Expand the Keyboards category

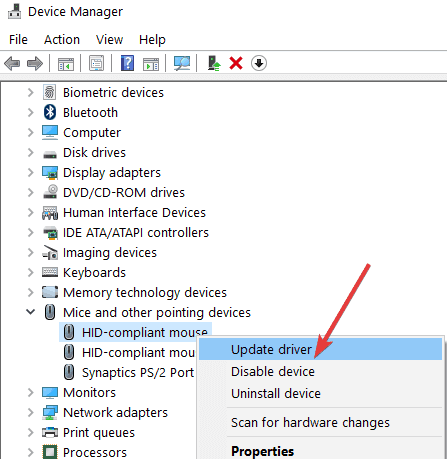[31, 272]
